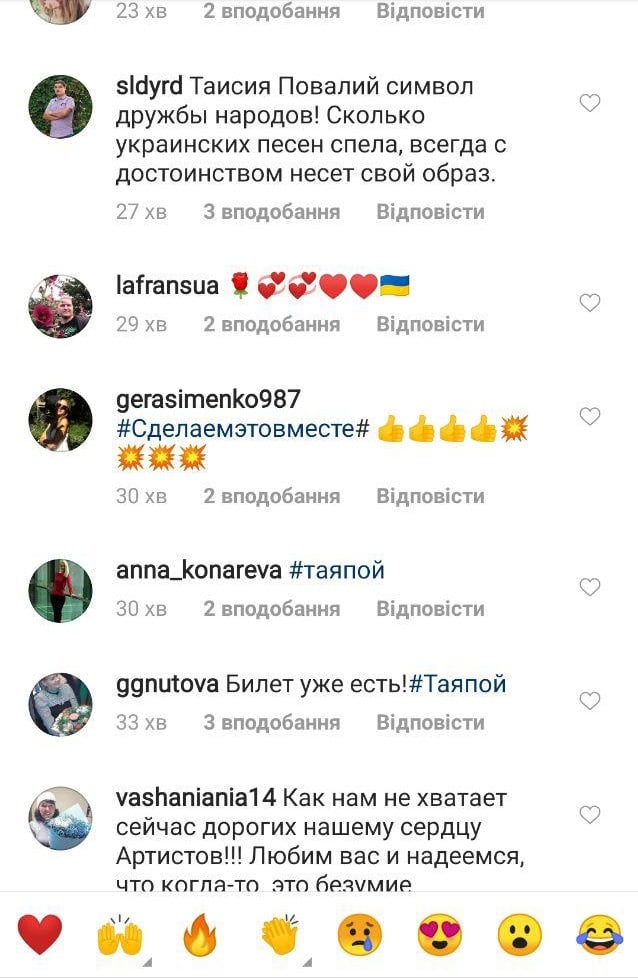638x979 pixels.
Task: Like ggnutova's comment with heart
Action: click(590, 701)
